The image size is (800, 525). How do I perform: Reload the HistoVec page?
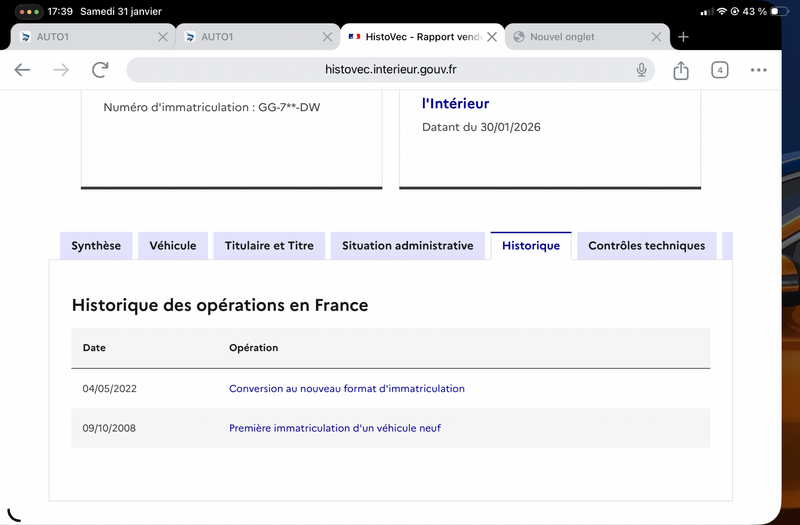(100, 70)
